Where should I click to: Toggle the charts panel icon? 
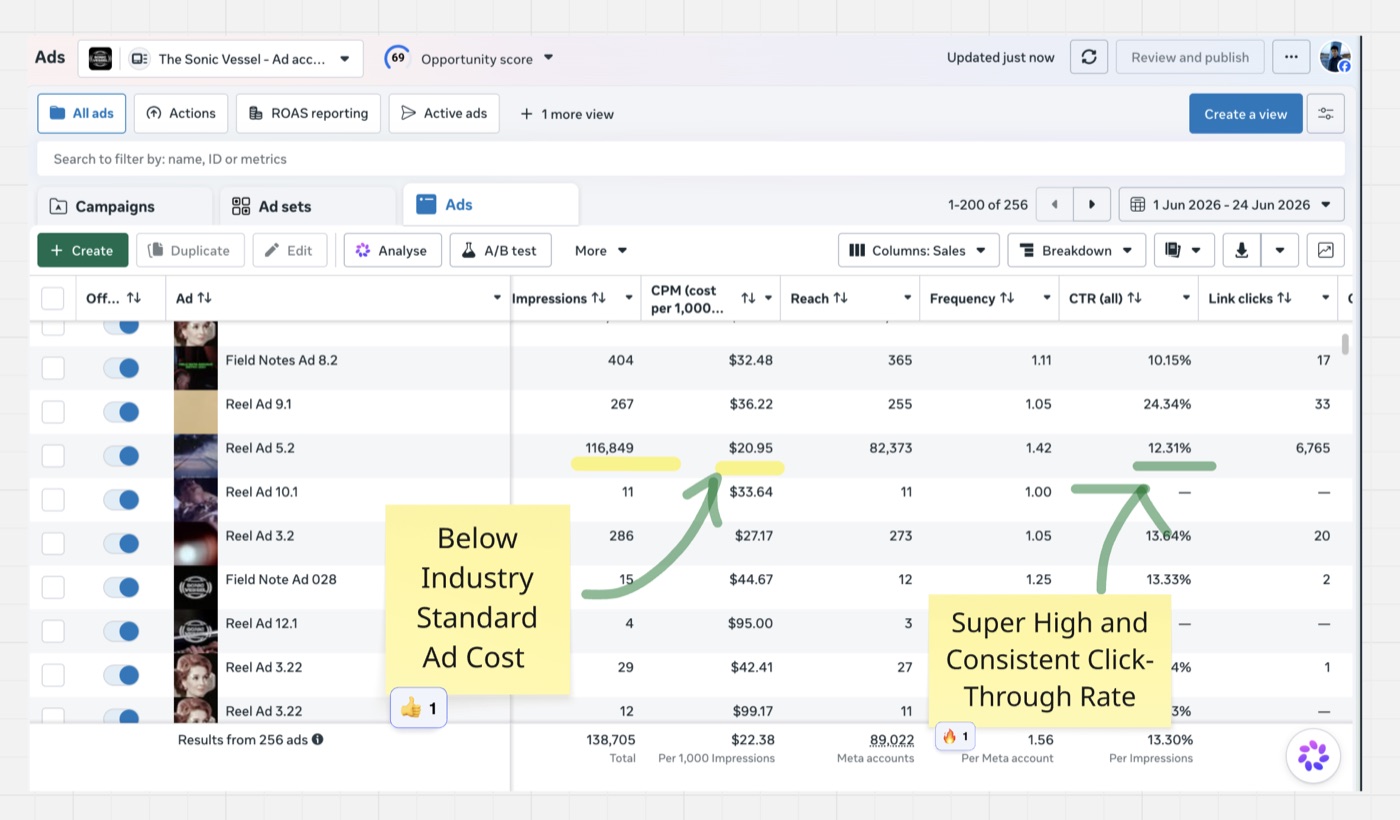[x=1325, y=250]
